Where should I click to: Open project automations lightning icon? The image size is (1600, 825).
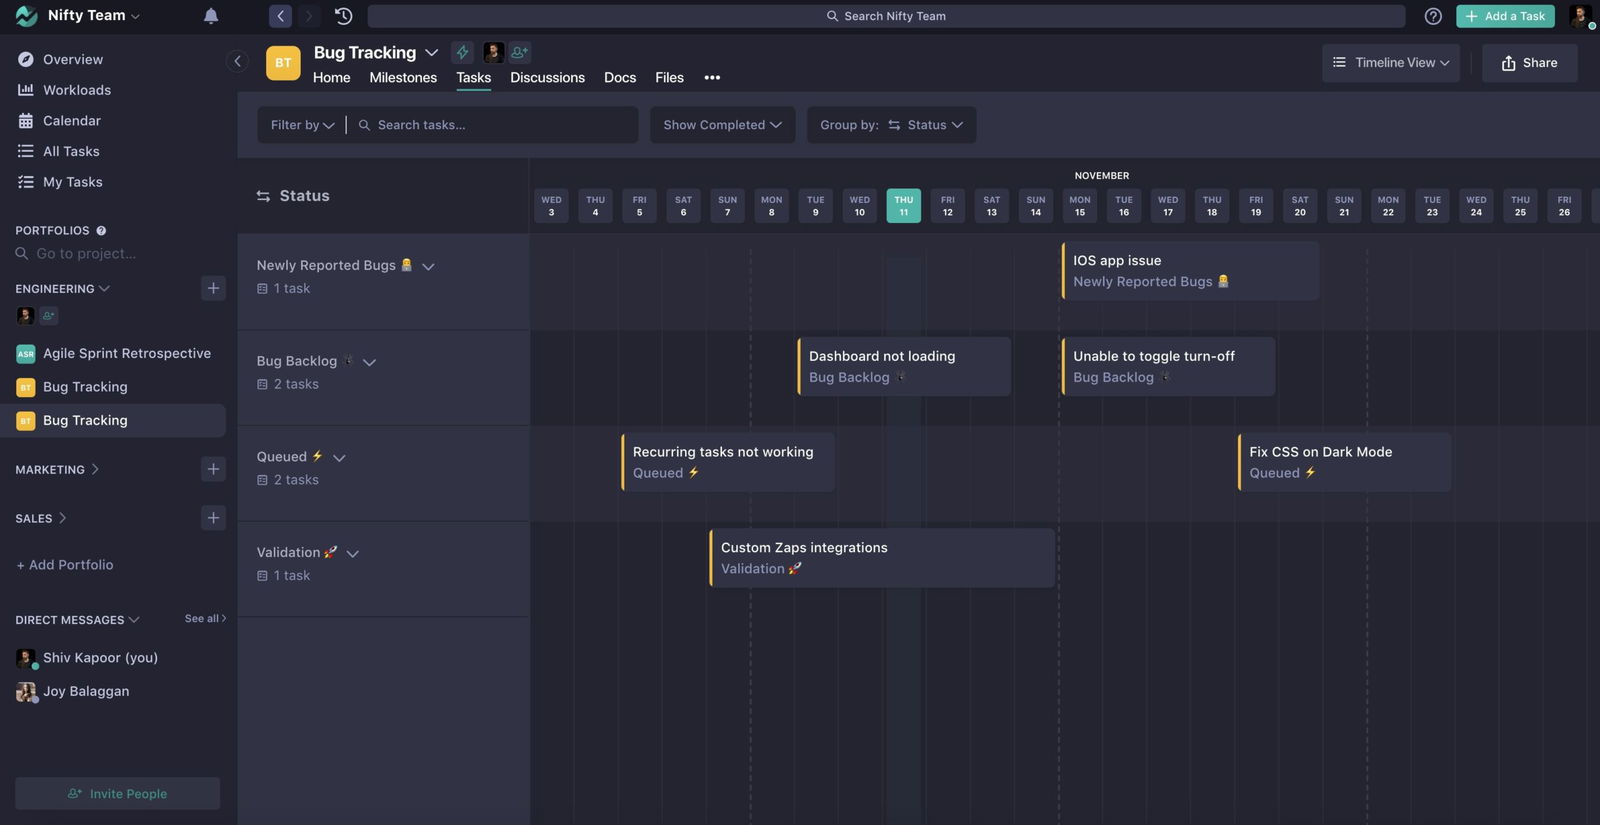click(462, 52)
